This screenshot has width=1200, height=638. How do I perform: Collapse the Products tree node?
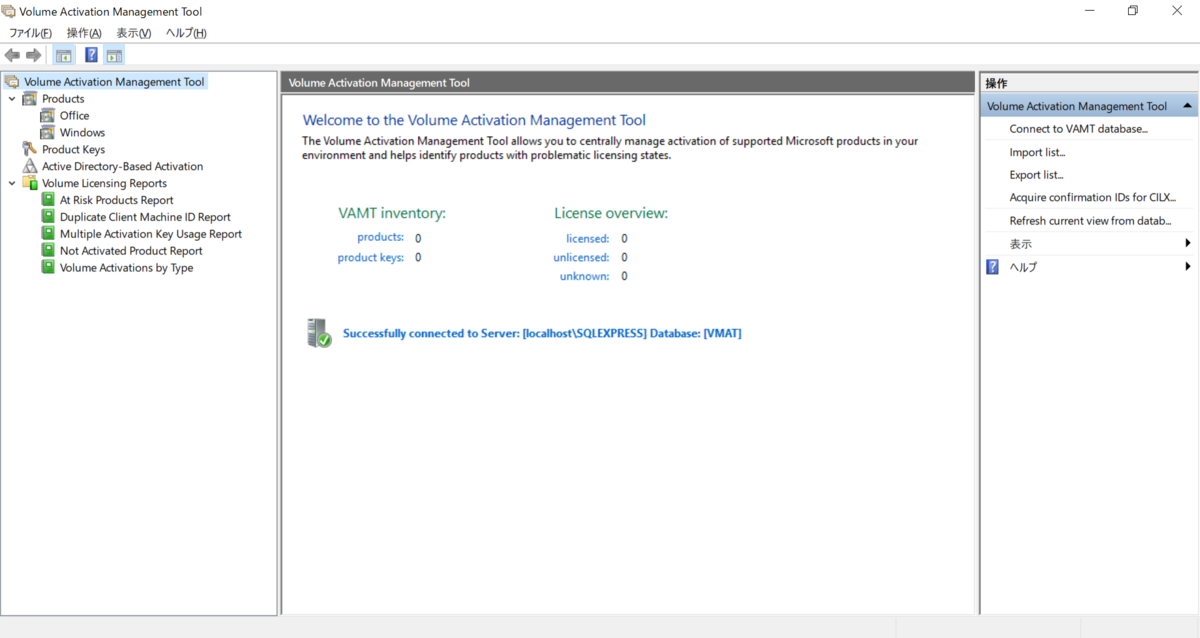click(12, 99)
